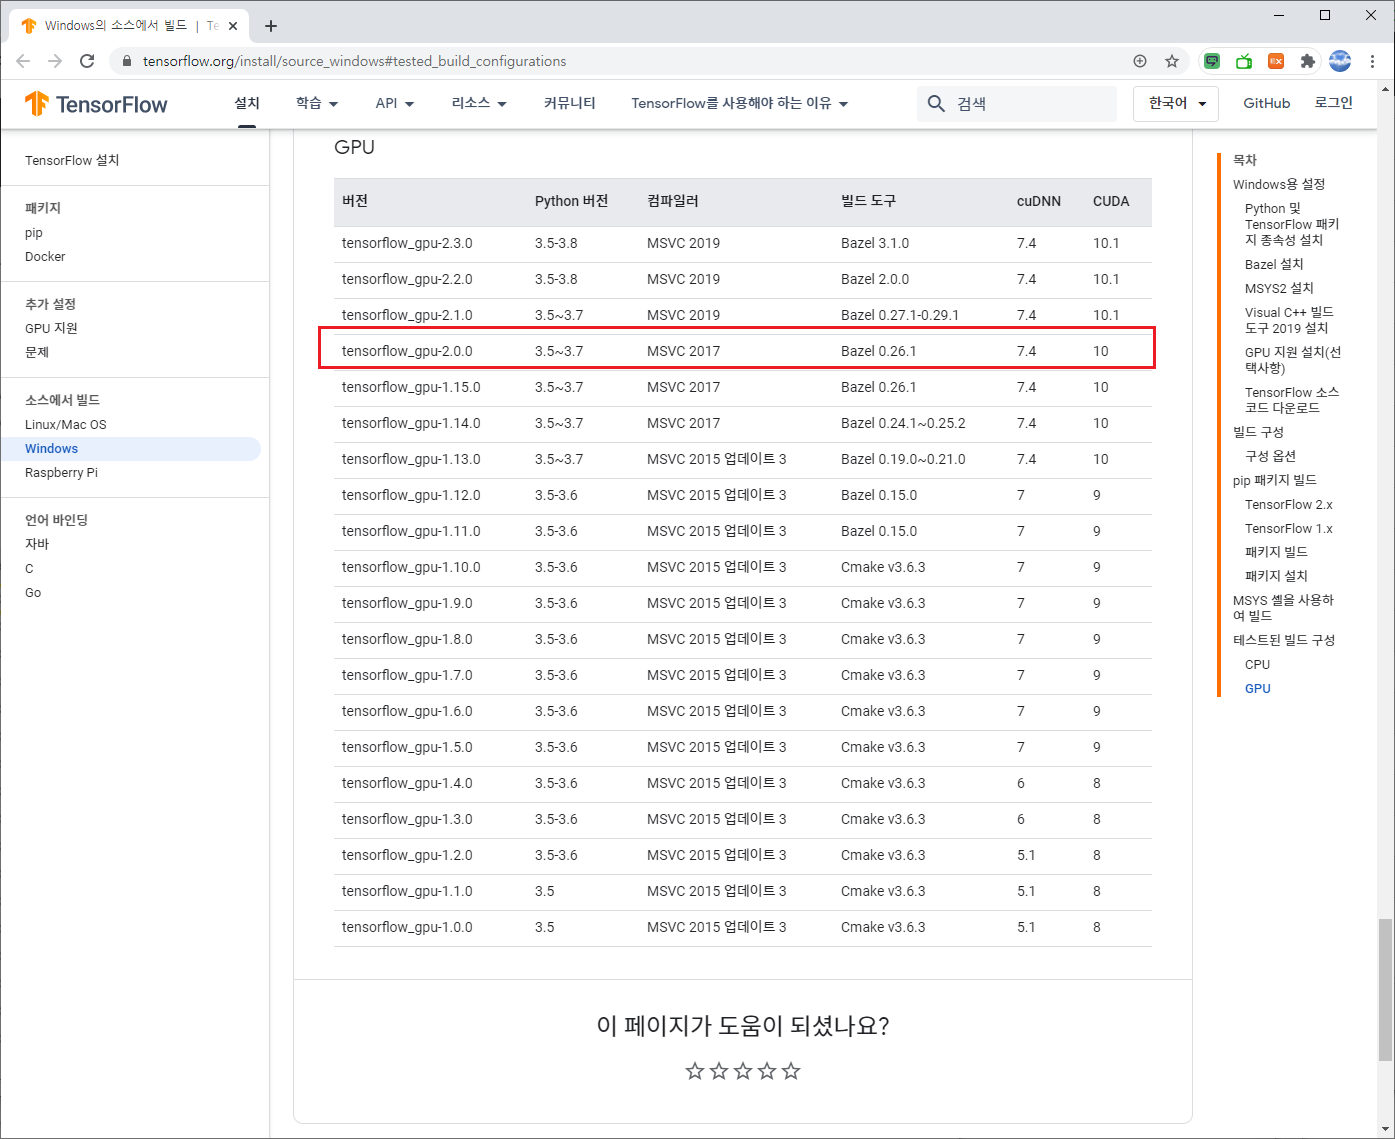Bookmark this page with the star icon
The image size is (1395, 1139).
click(1172, 61)
